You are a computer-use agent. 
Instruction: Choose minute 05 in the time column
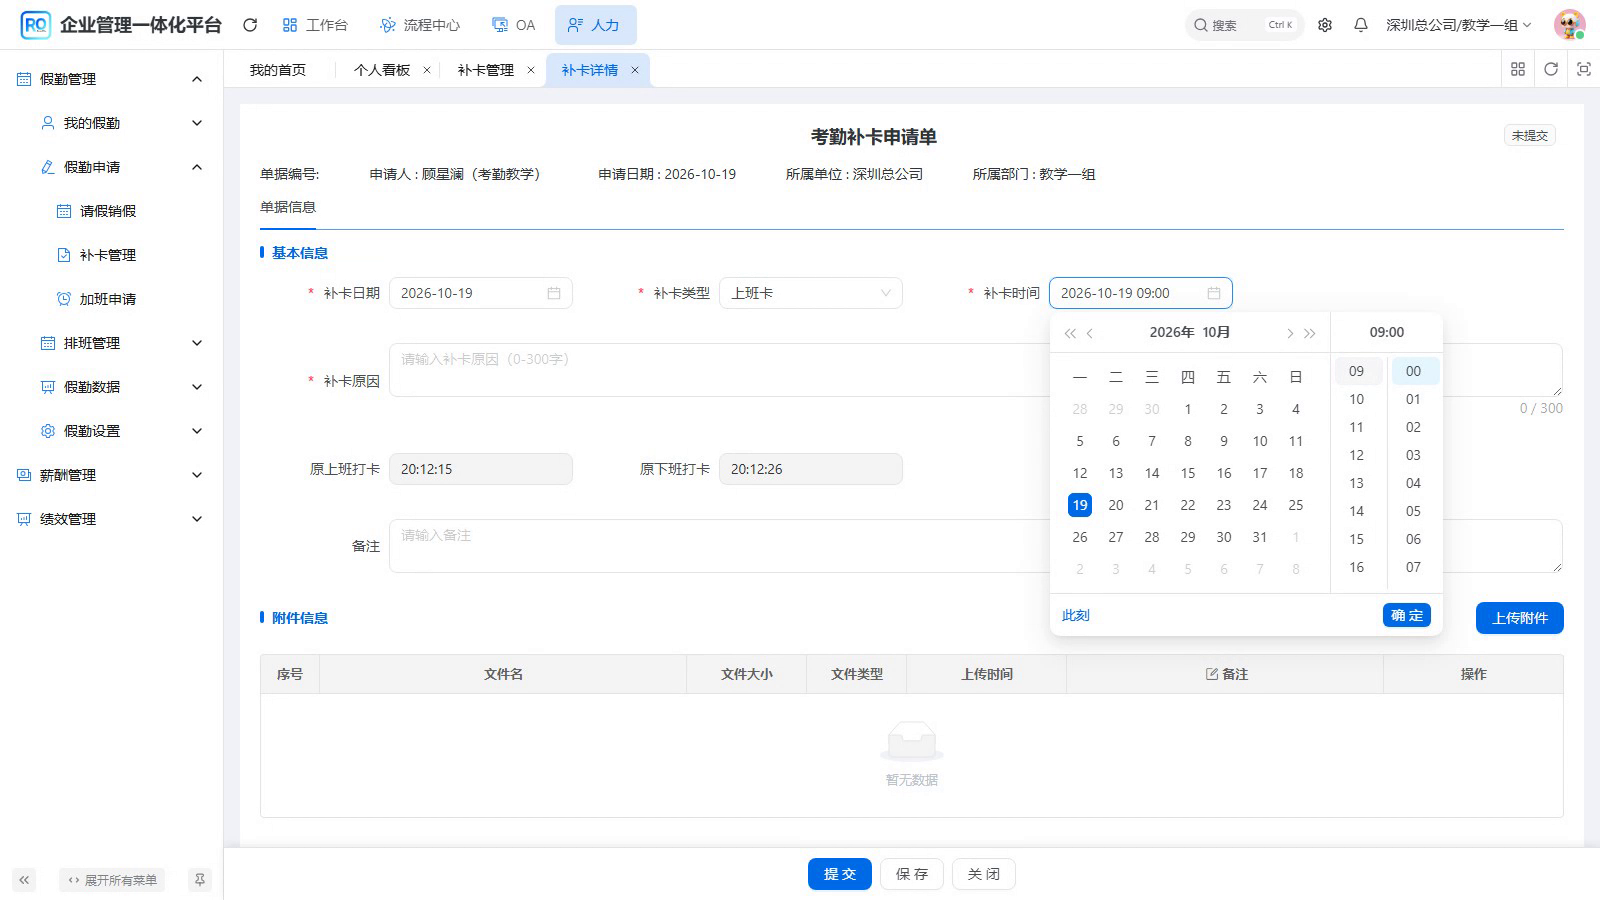tap(1413, 511)
